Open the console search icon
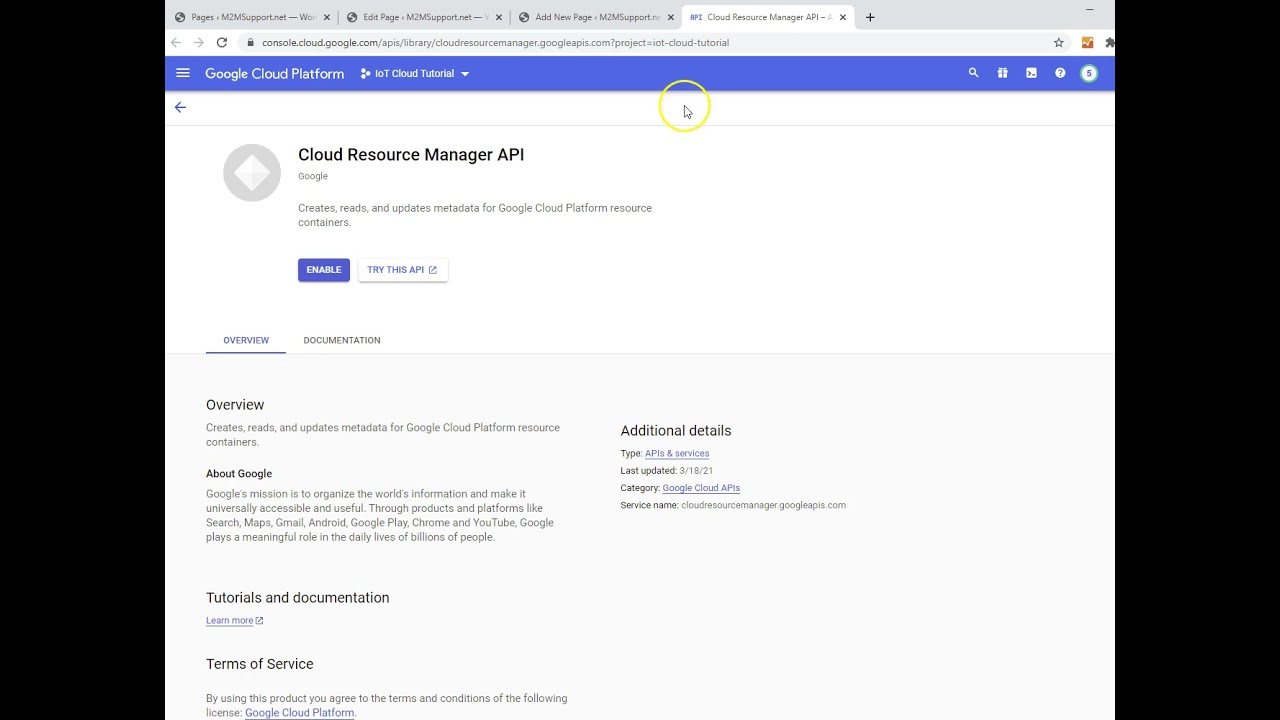The image size is (1280, 720). coord(973,73)
